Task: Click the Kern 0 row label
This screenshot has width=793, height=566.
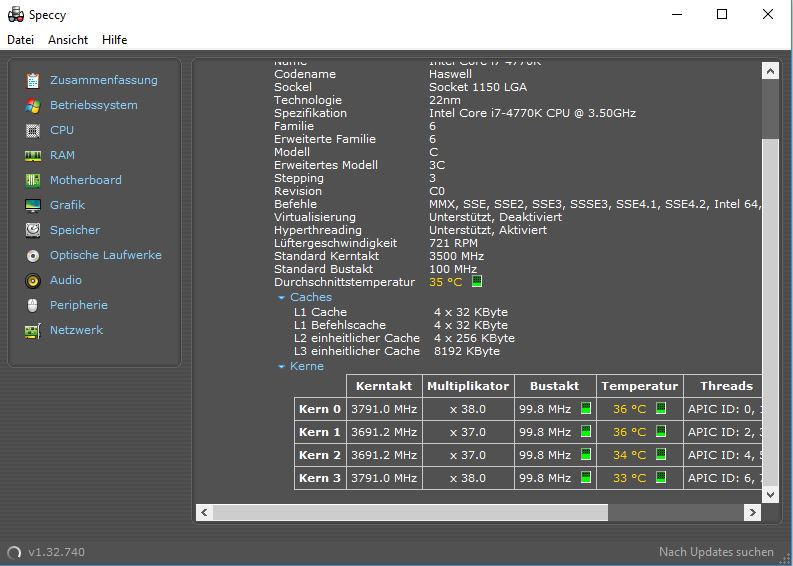Action: click(x=320, y=409)
